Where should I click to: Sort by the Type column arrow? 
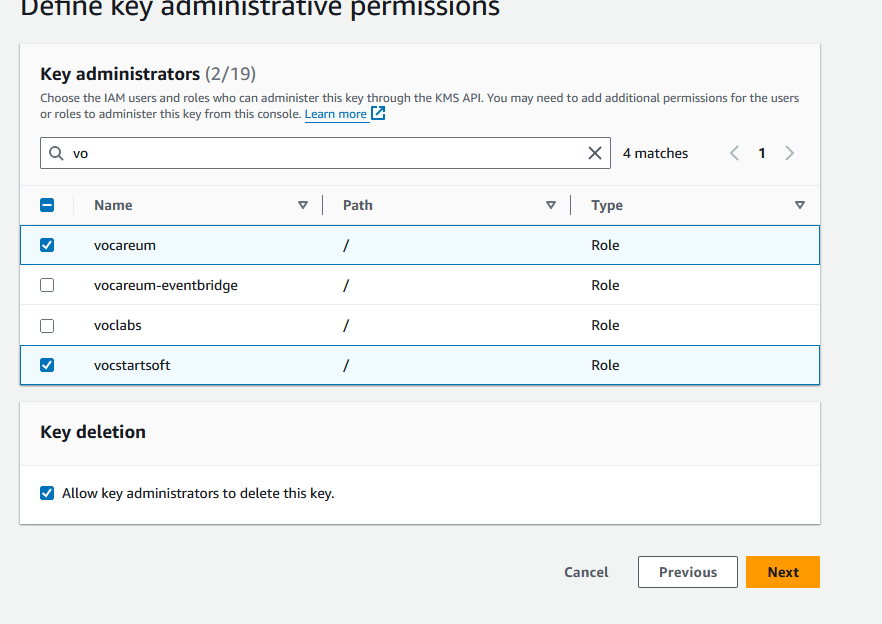point(799,205)
